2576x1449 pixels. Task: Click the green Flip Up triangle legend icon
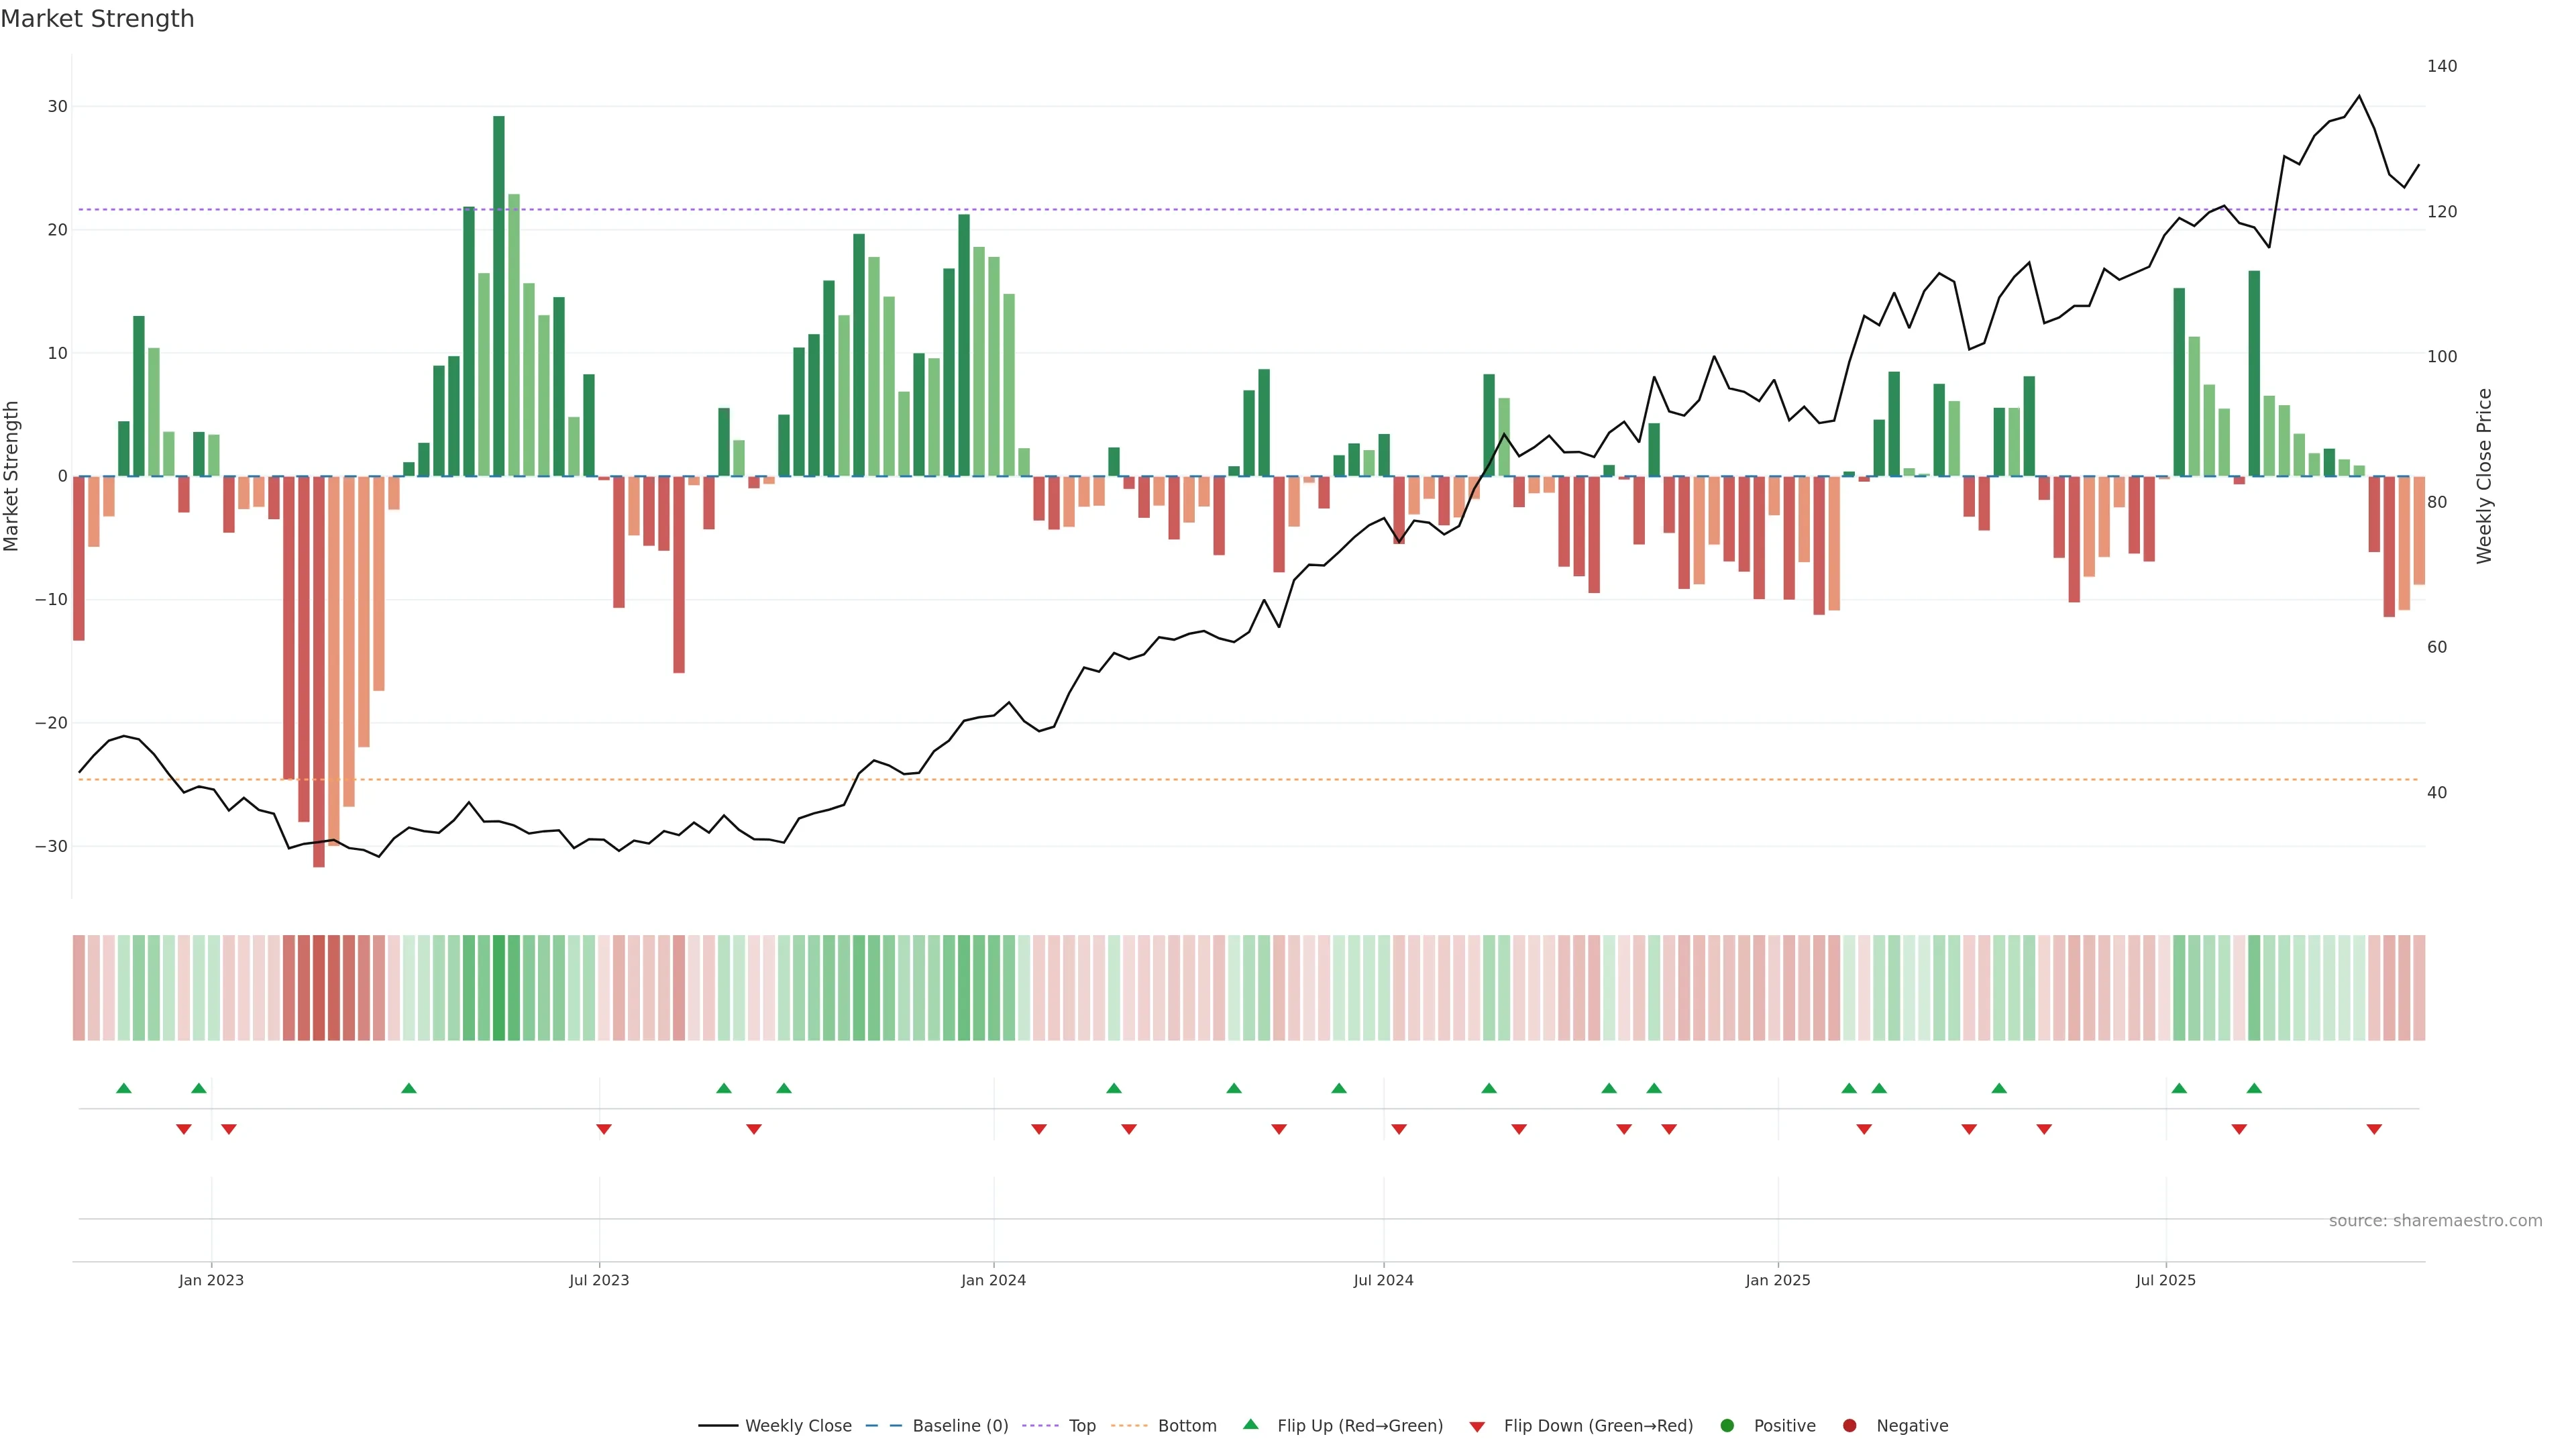[x=1250, y=1424]
